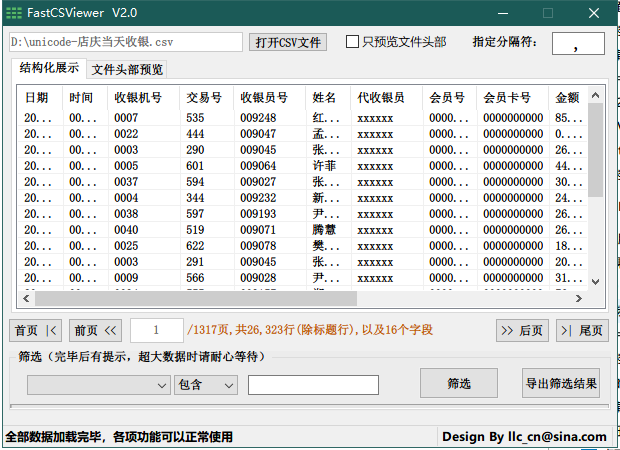This screenshot has height=450, width=620.
Task: Click the page number input field
Action: click(x=157, y=330)
